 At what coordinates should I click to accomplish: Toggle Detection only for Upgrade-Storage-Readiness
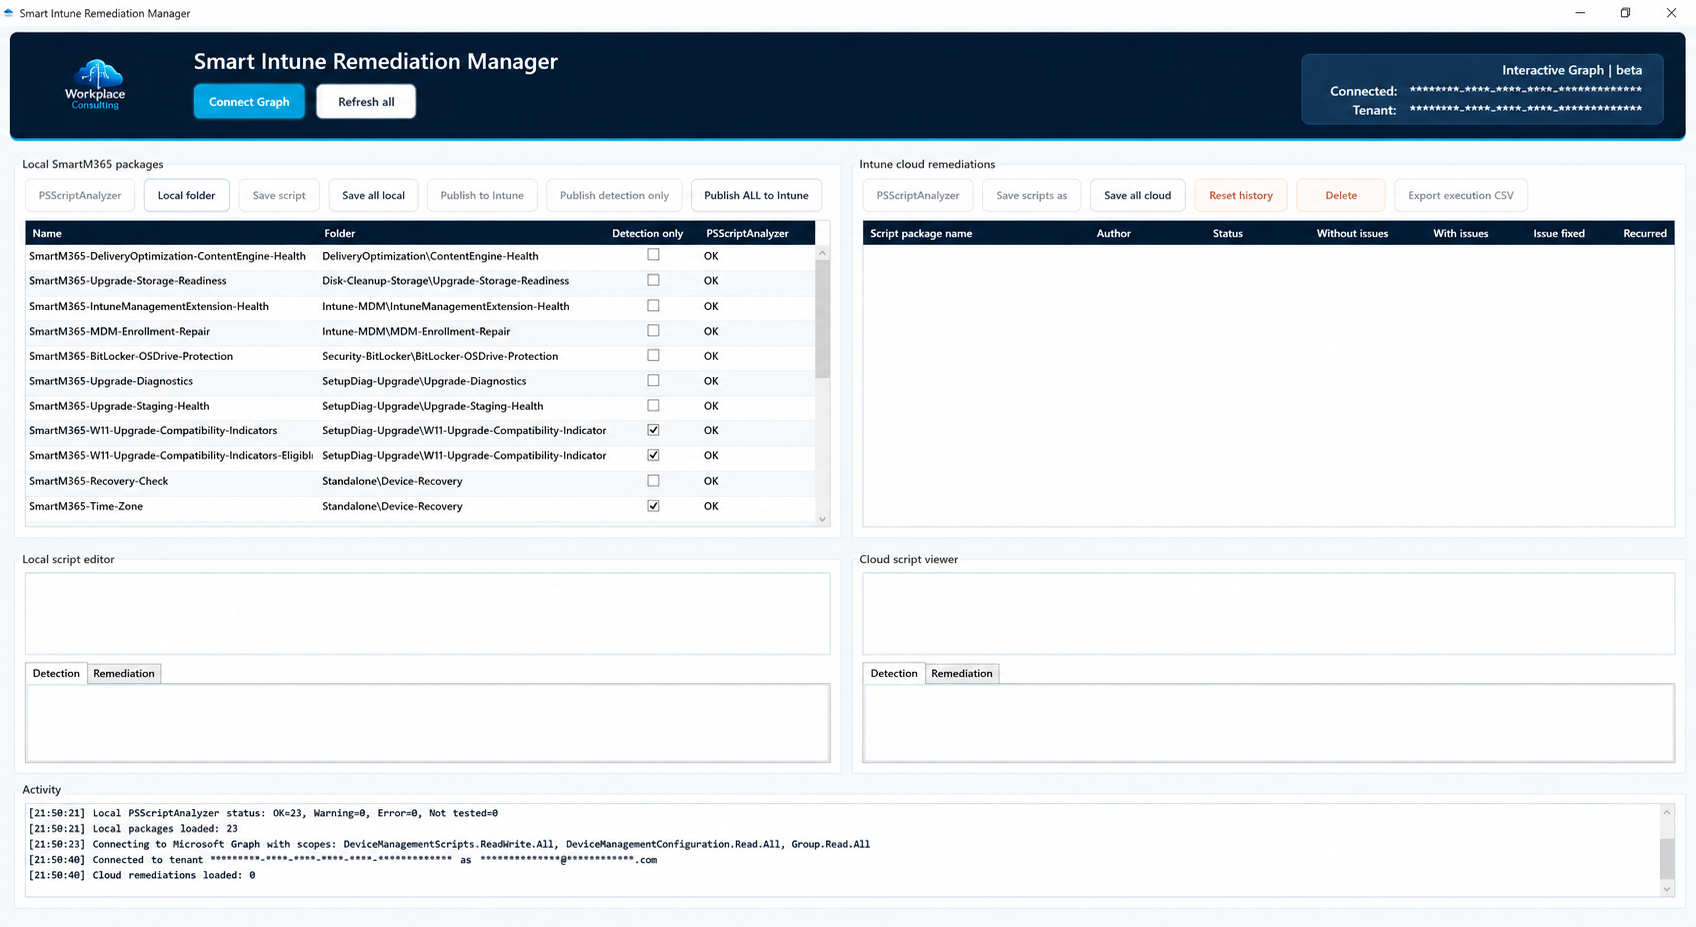[x=653, y=280]
